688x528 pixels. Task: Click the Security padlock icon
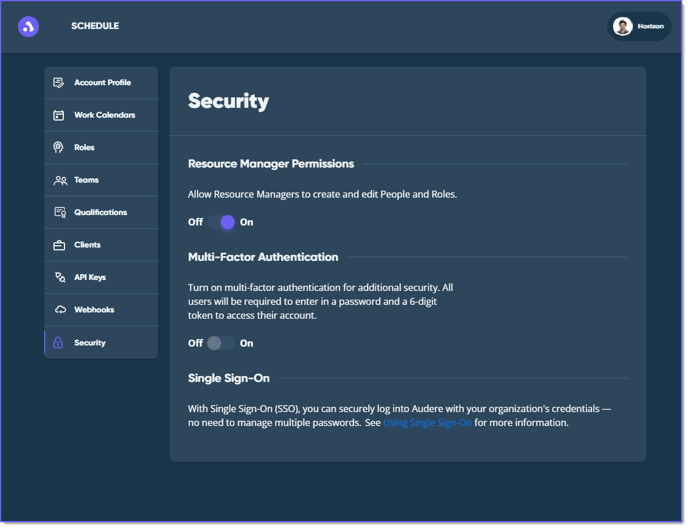58,343
